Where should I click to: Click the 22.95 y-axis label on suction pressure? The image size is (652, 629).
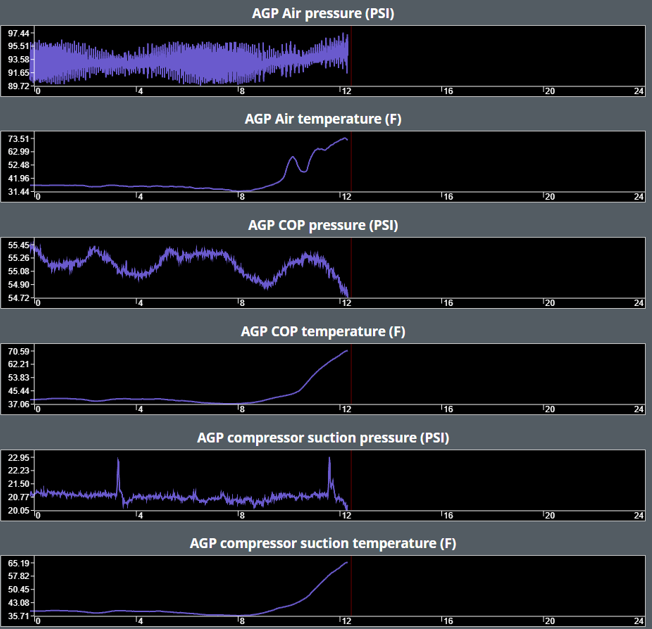(18, 457)
